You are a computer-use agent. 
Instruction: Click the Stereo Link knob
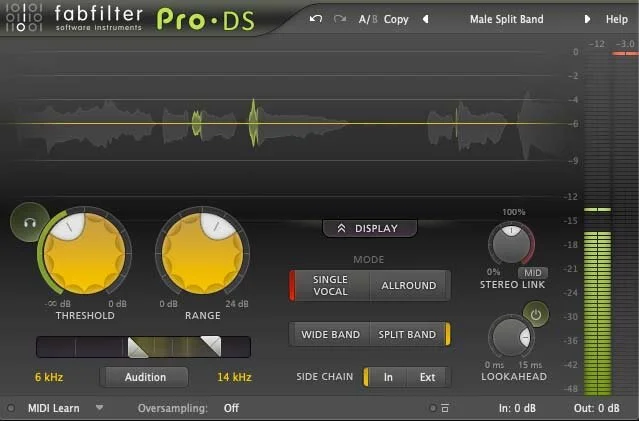point(511,243)
